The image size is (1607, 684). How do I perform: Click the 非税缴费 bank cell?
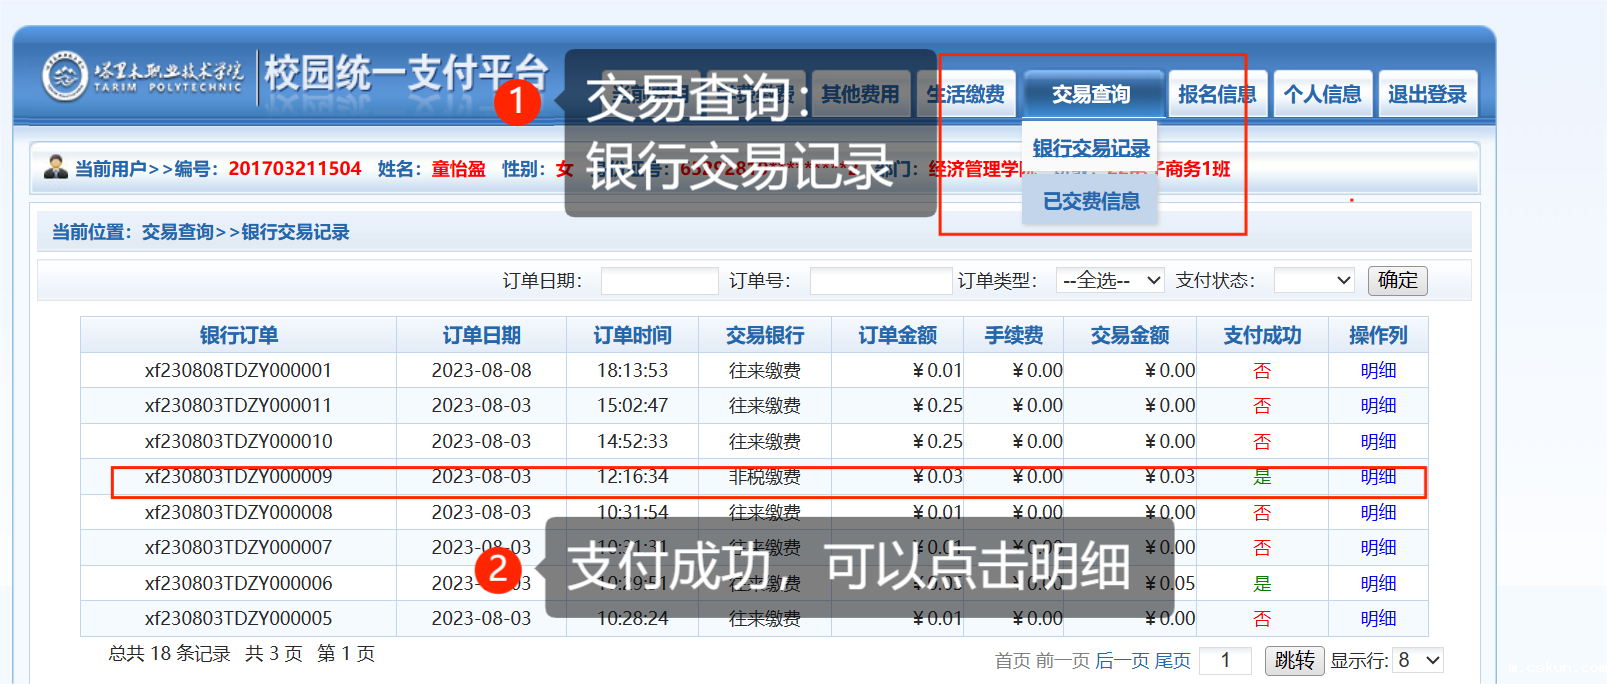point(765,477)
